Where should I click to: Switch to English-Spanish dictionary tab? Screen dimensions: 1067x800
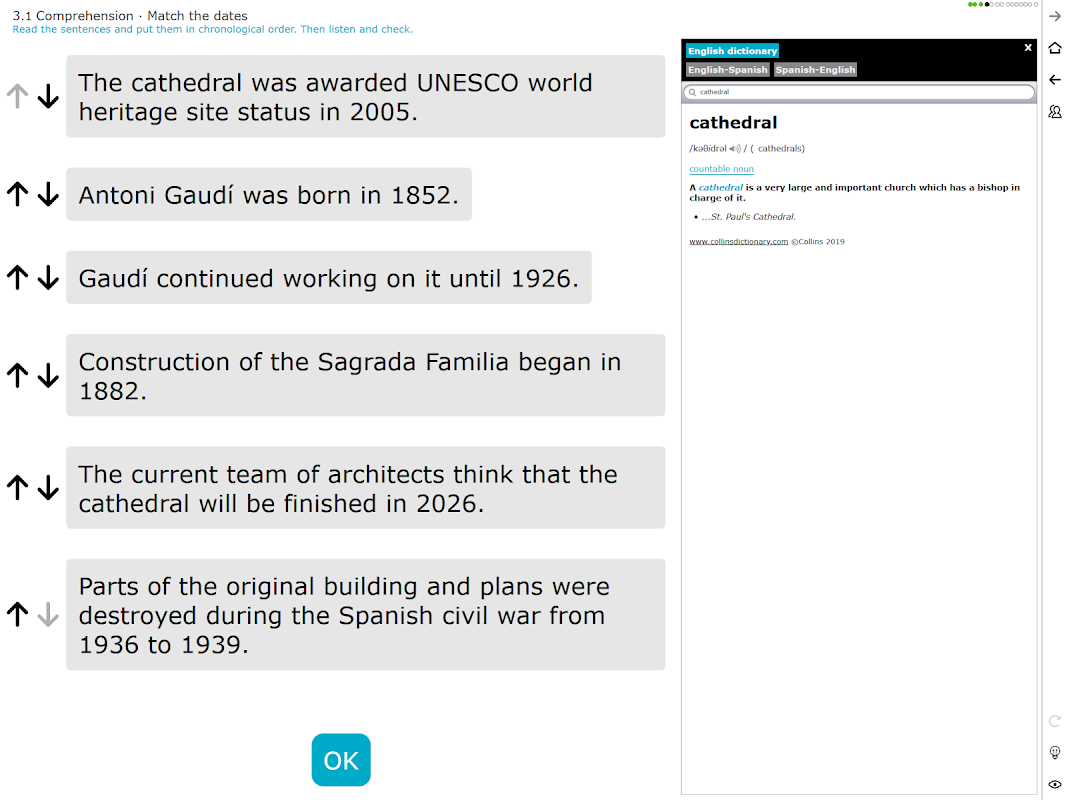coord(727,69)
